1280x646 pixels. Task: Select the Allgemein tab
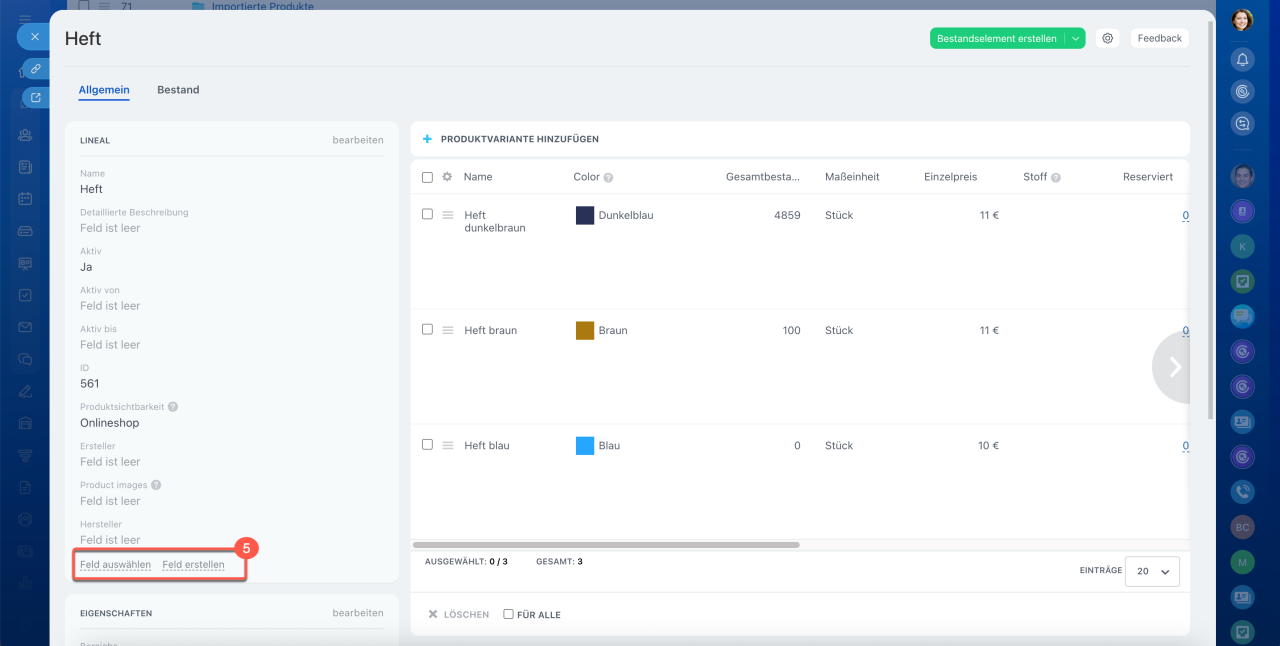point(104,90)
